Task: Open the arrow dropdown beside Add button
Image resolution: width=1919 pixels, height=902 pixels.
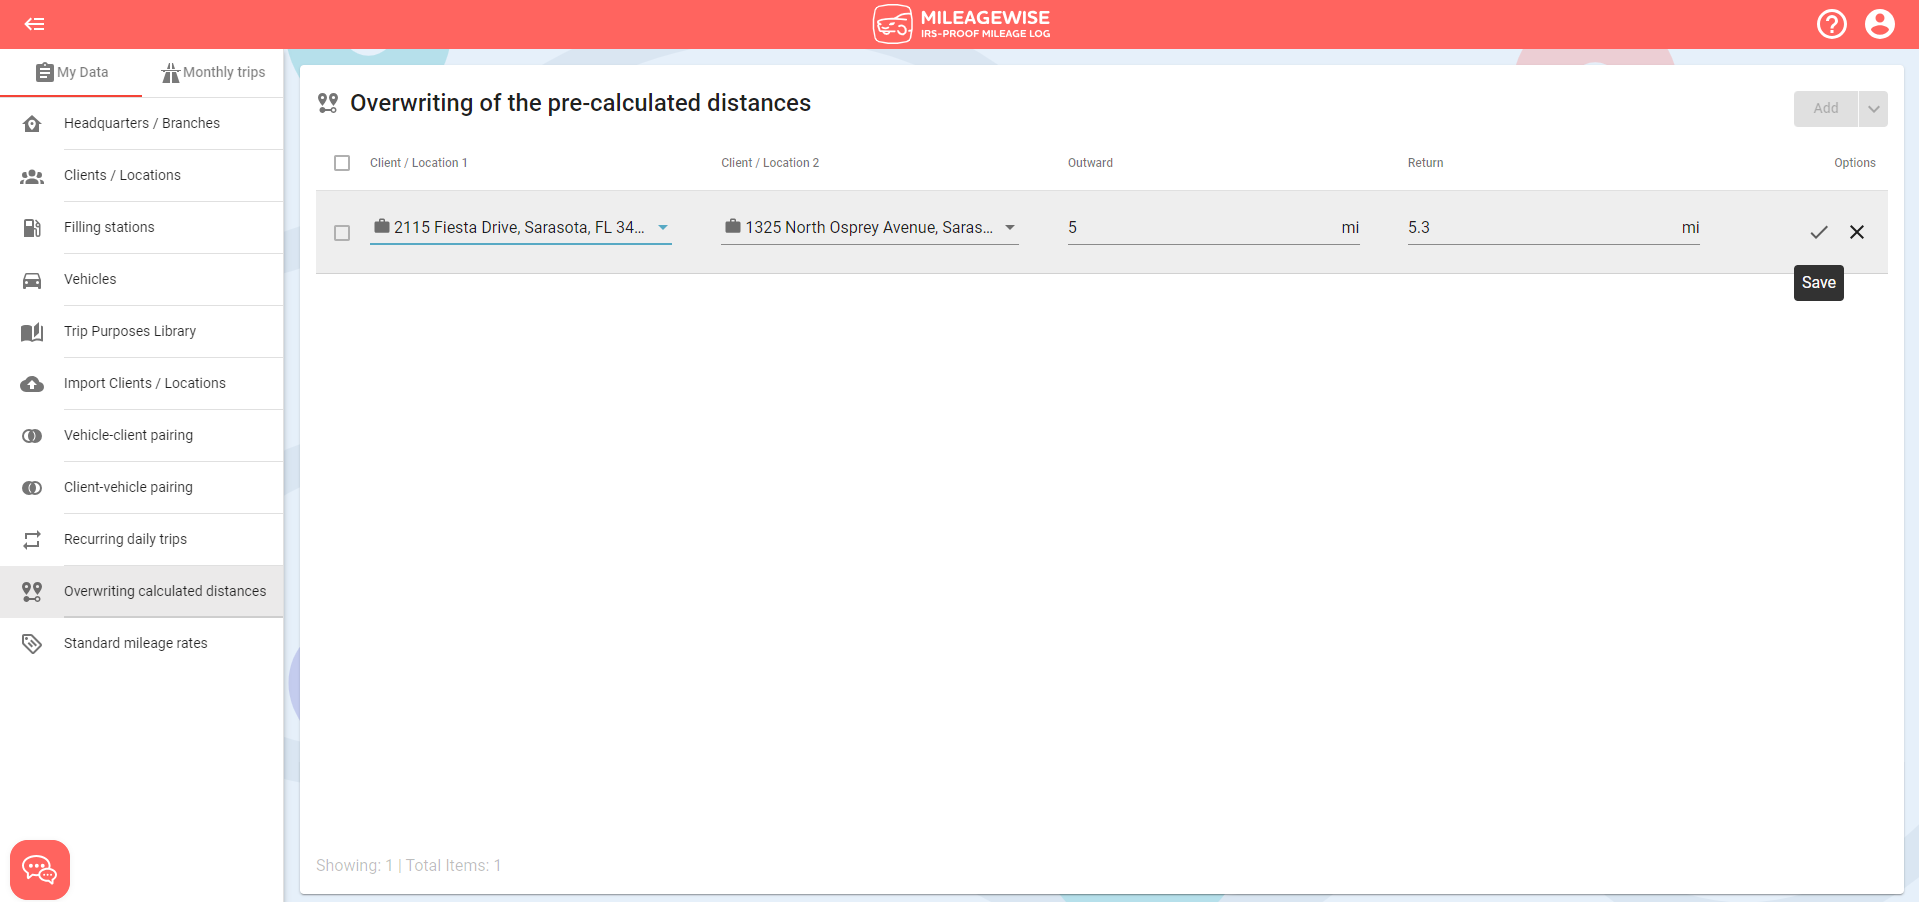Action: point(1873,109)
